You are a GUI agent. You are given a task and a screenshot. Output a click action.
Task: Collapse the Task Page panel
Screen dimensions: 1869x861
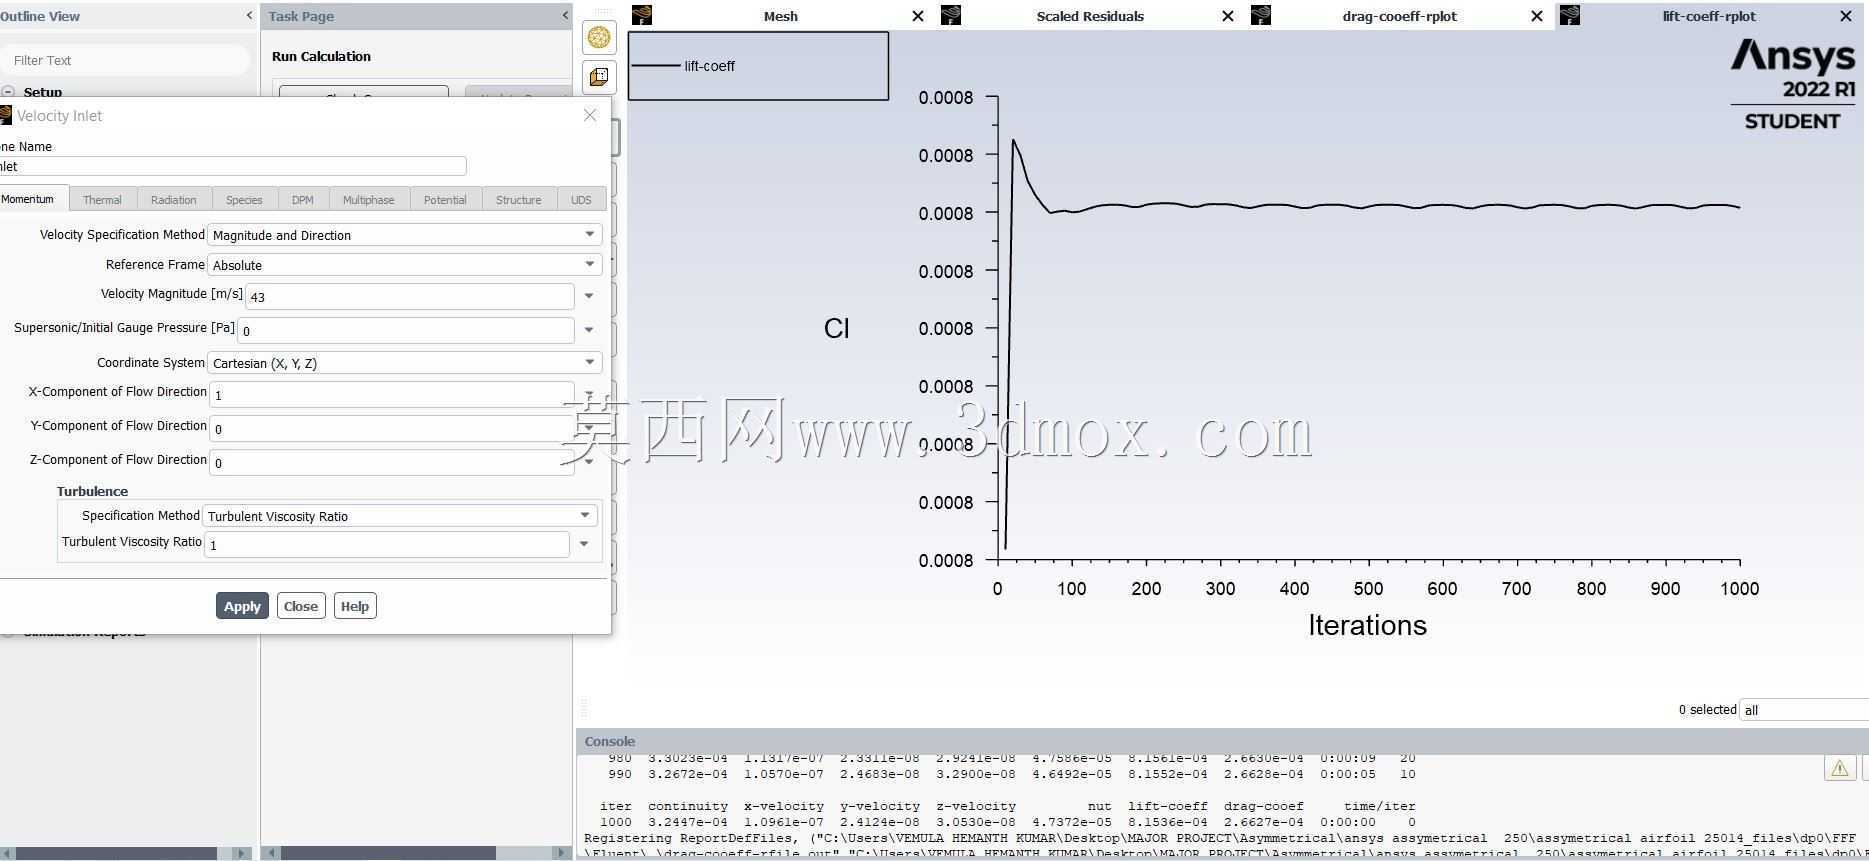click(565, 15)
